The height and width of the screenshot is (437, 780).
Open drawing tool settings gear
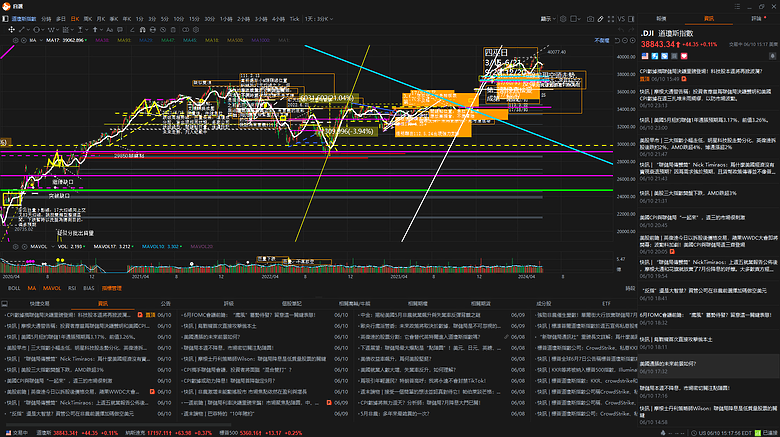click(196, 30)
